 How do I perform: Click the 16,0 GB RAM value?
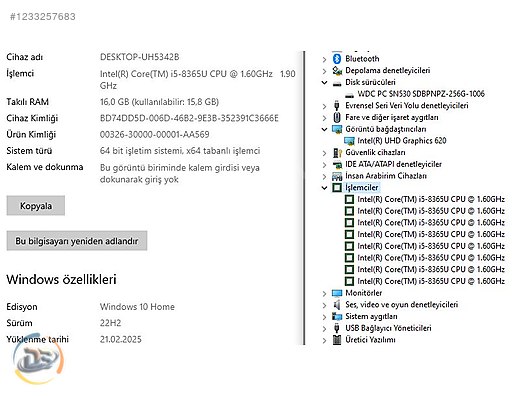coord(159,102)
